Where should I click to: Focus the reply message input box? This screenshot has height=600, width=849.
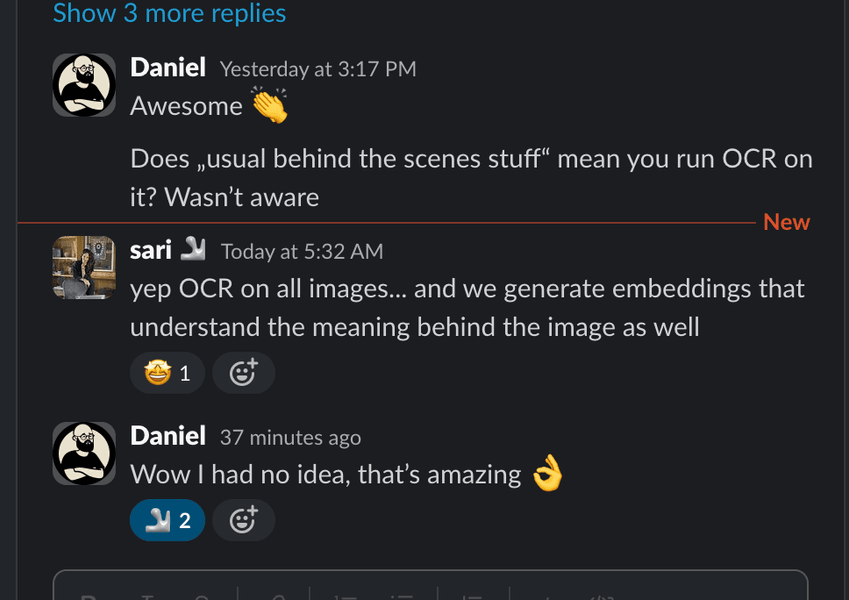(430, 587)
